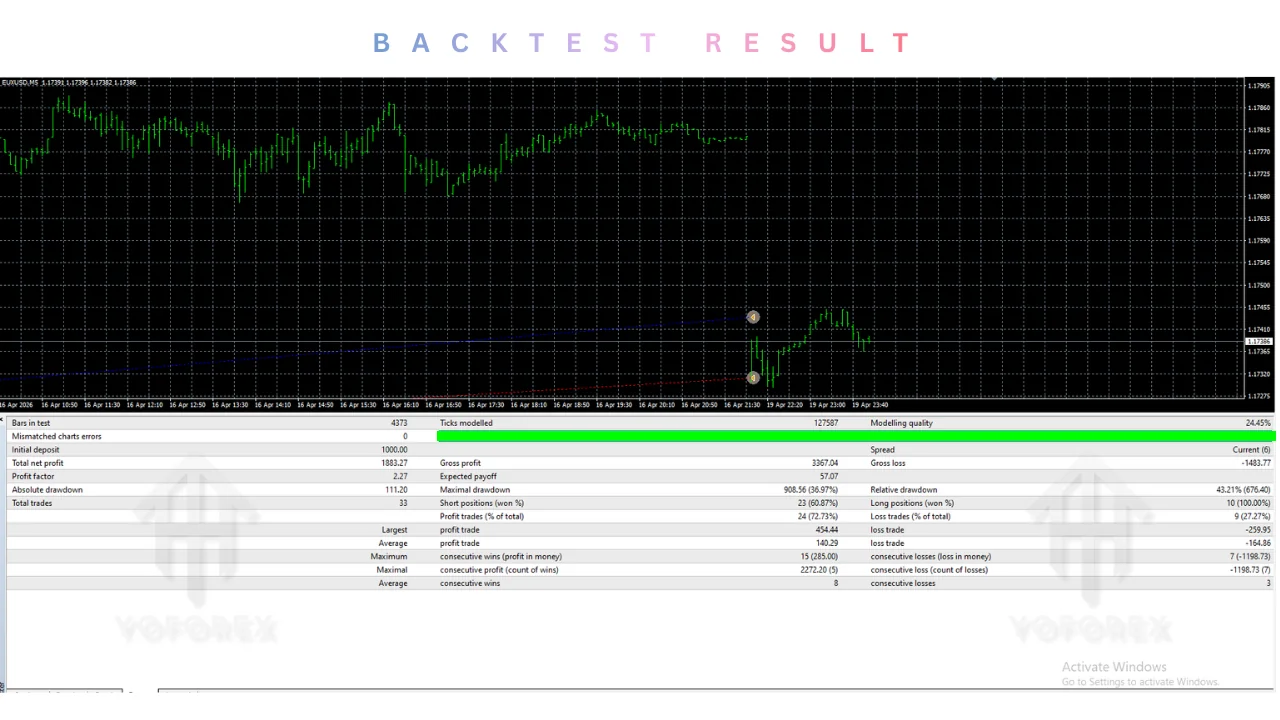
Task: Select the Bars in test value 4373
Action: click(x=398, y=423)
